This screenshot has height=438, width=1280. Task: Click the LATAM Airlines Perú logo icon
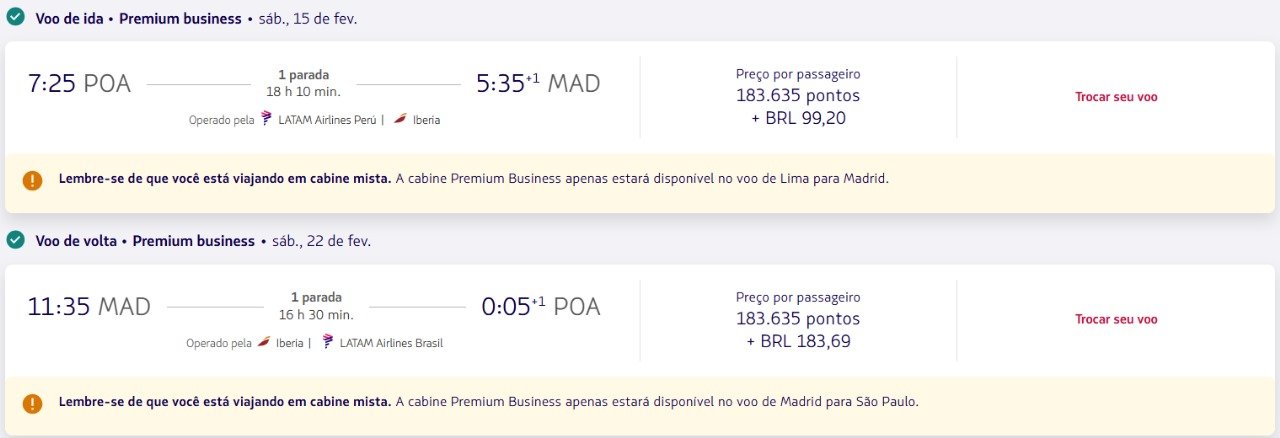coord(266,119)
